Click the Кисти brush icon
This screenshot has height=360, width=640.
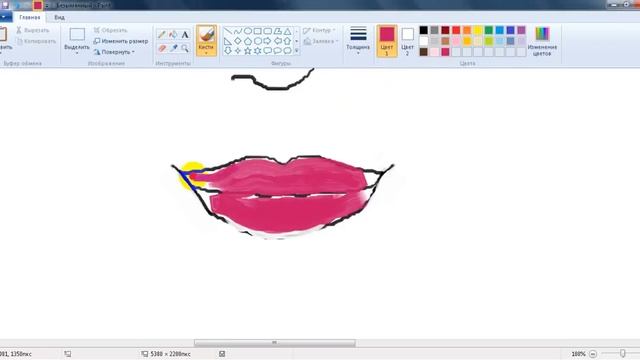207,34
